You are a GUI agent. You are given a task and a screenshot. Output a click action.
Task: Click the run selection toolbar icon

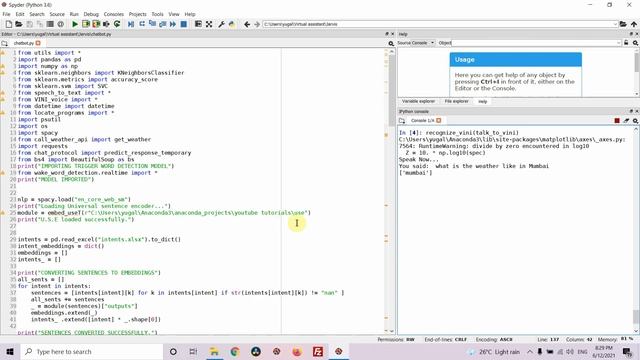click(106, 24)
